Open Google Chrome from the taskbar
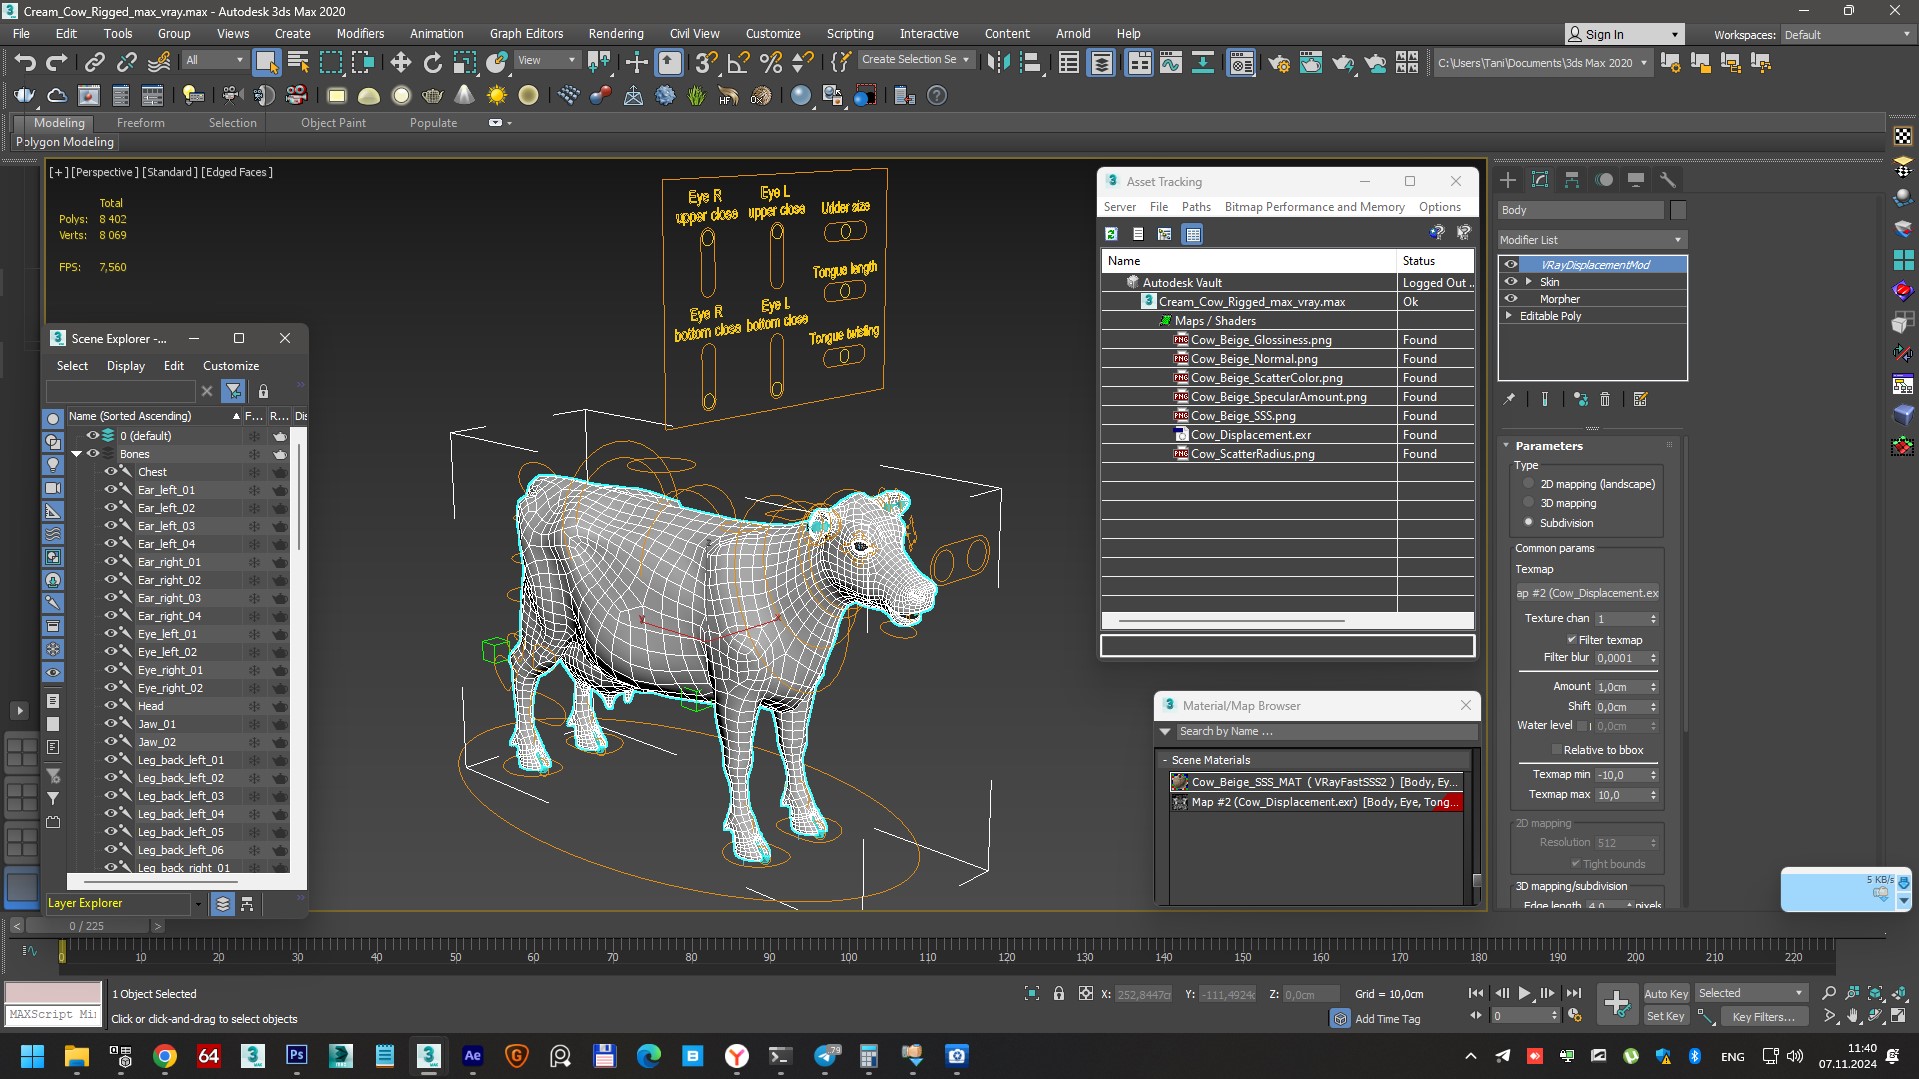The width and height of the screenshot is (1919, 1079). (165, 1055)
